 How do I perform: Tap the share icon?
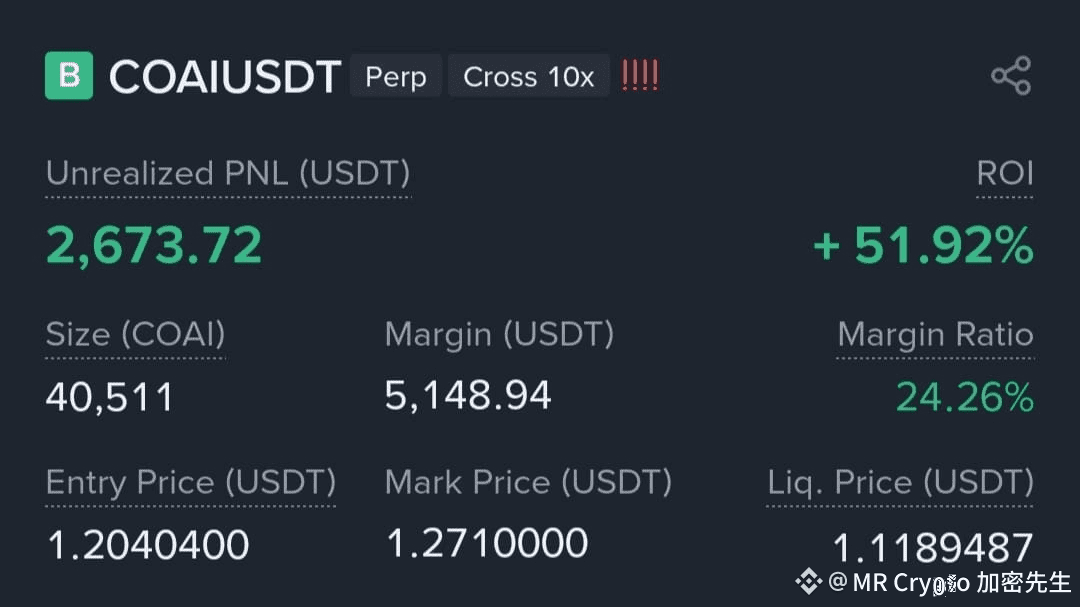click(1011, 75)
